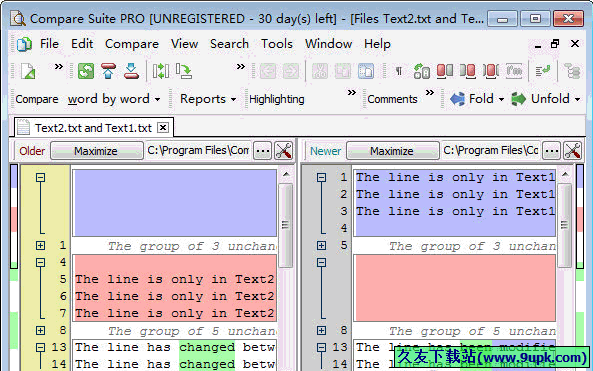
Task: Expand the unchanged group at line 8, Newer pane
Action: point(321,331)
